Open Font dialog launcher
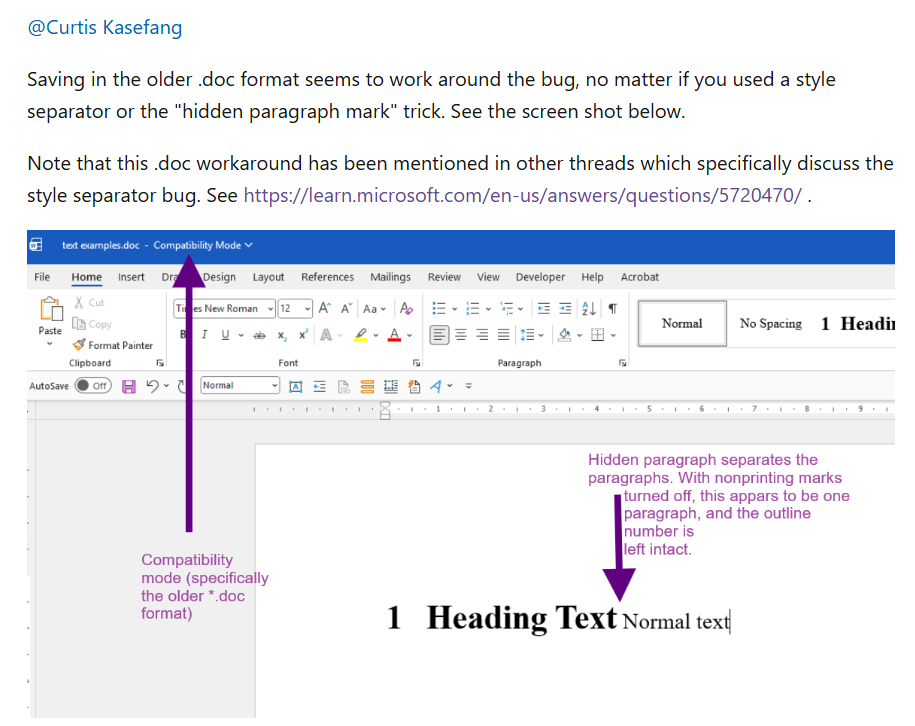This screenshot has height=726, width=915. (x=417, y=363)
